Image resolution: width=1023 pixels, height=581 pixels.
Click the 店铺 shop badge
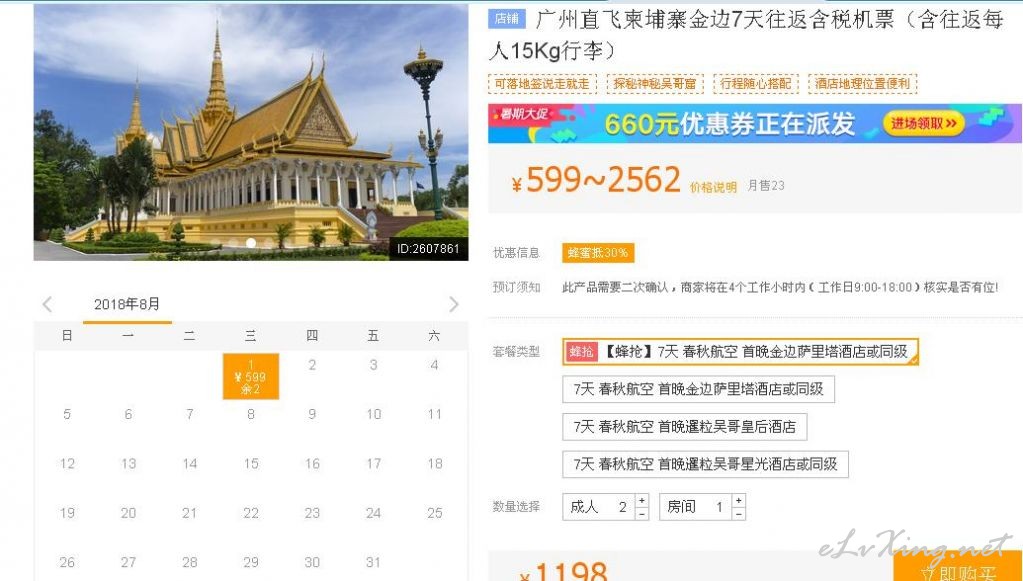coord(507,18)
